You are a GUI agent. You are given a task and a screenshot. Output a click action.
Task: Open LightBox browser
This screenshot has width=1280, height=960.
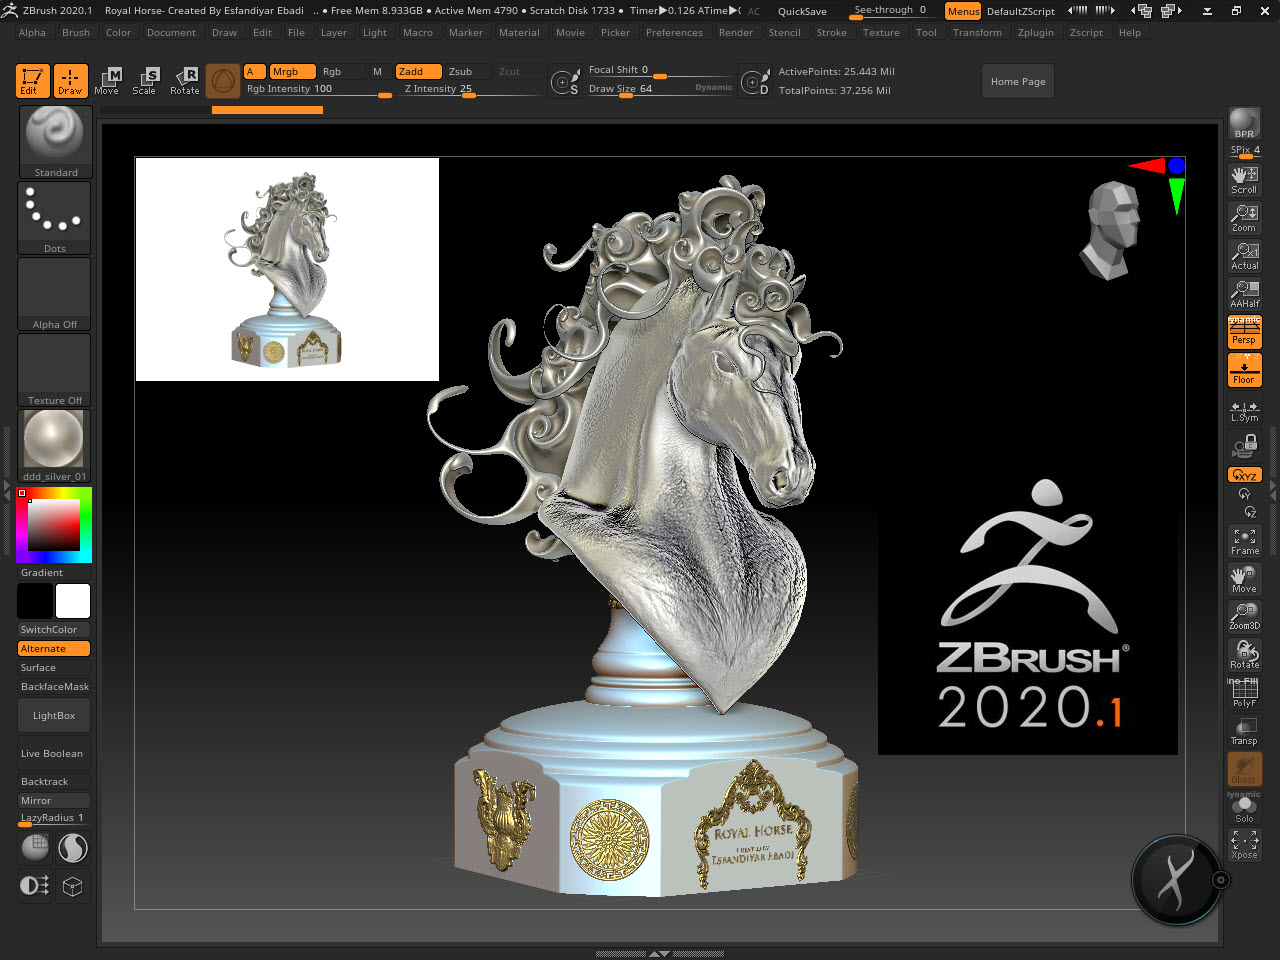pyautogui.click(x=54, y=716)
